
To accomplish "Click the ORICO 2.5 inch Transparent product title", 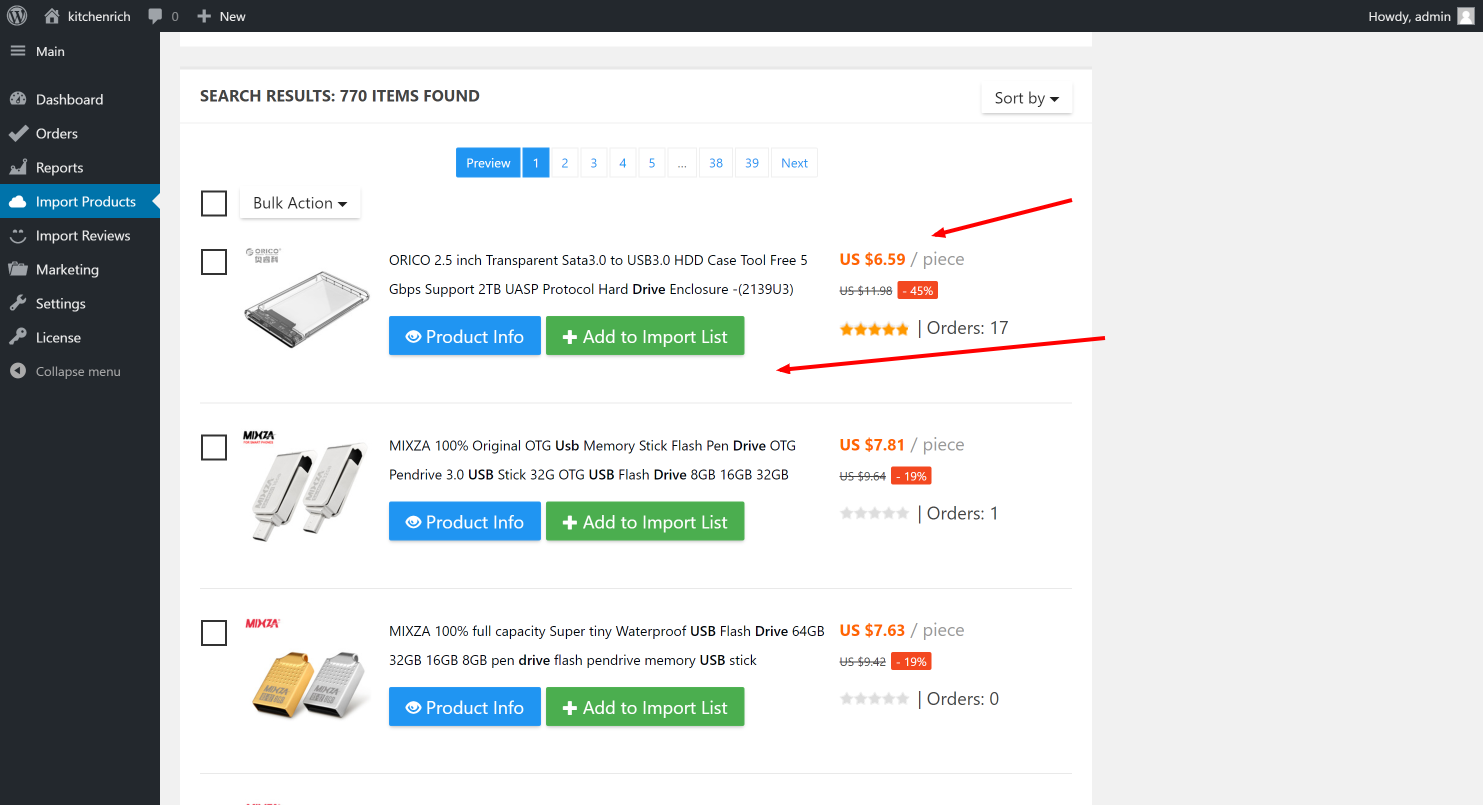I will point(598,275).
